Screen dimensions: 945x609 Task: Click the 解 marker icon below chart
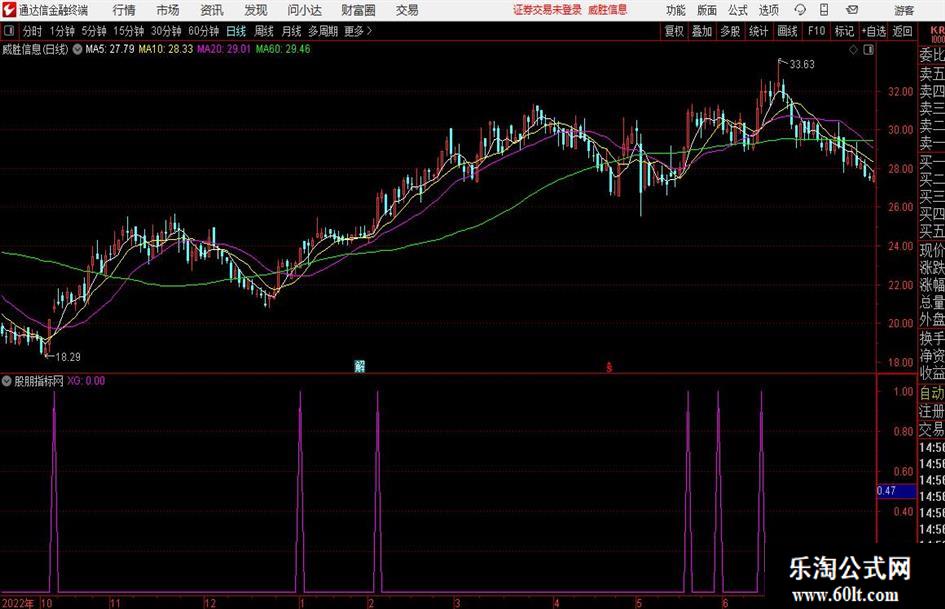tap(359, 366)
